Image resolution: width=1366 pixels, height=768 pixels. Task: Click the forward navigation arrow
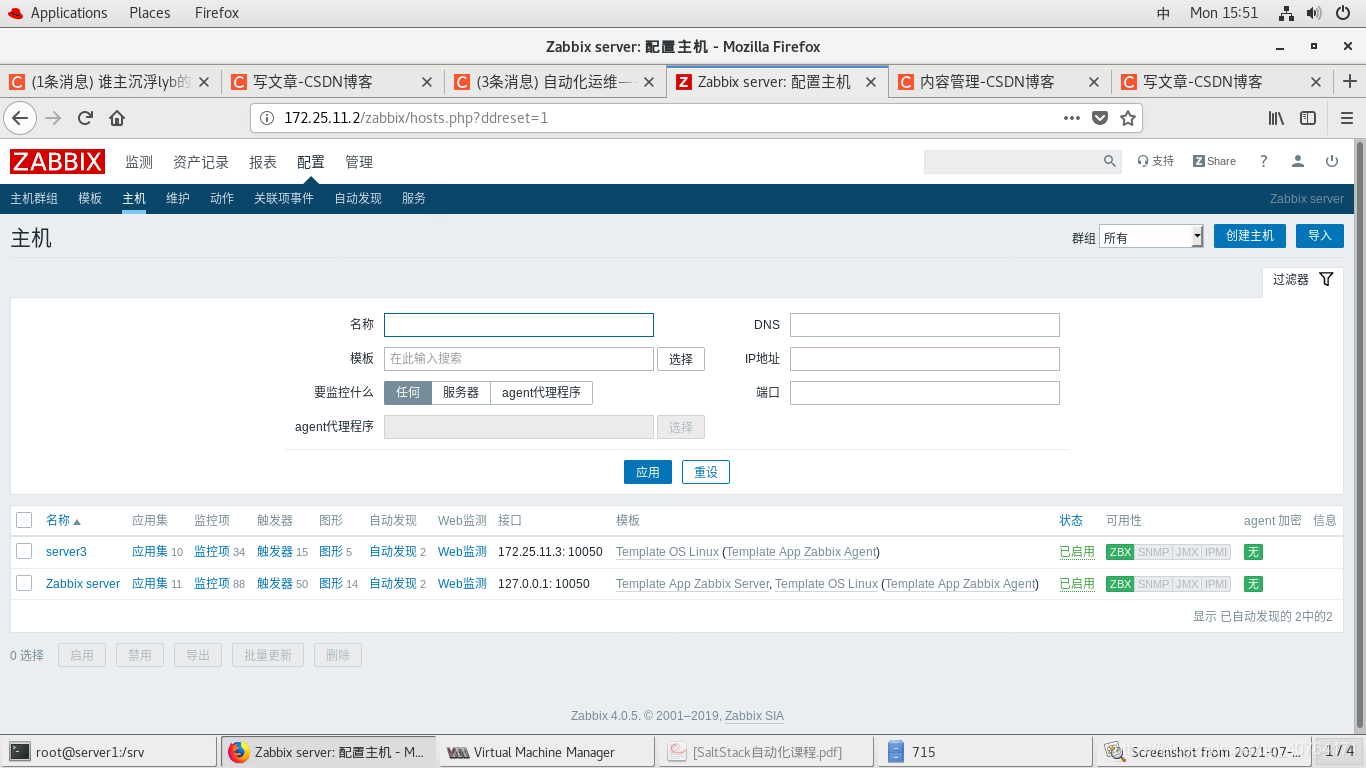pyautogui.click(x=53, y=118)
